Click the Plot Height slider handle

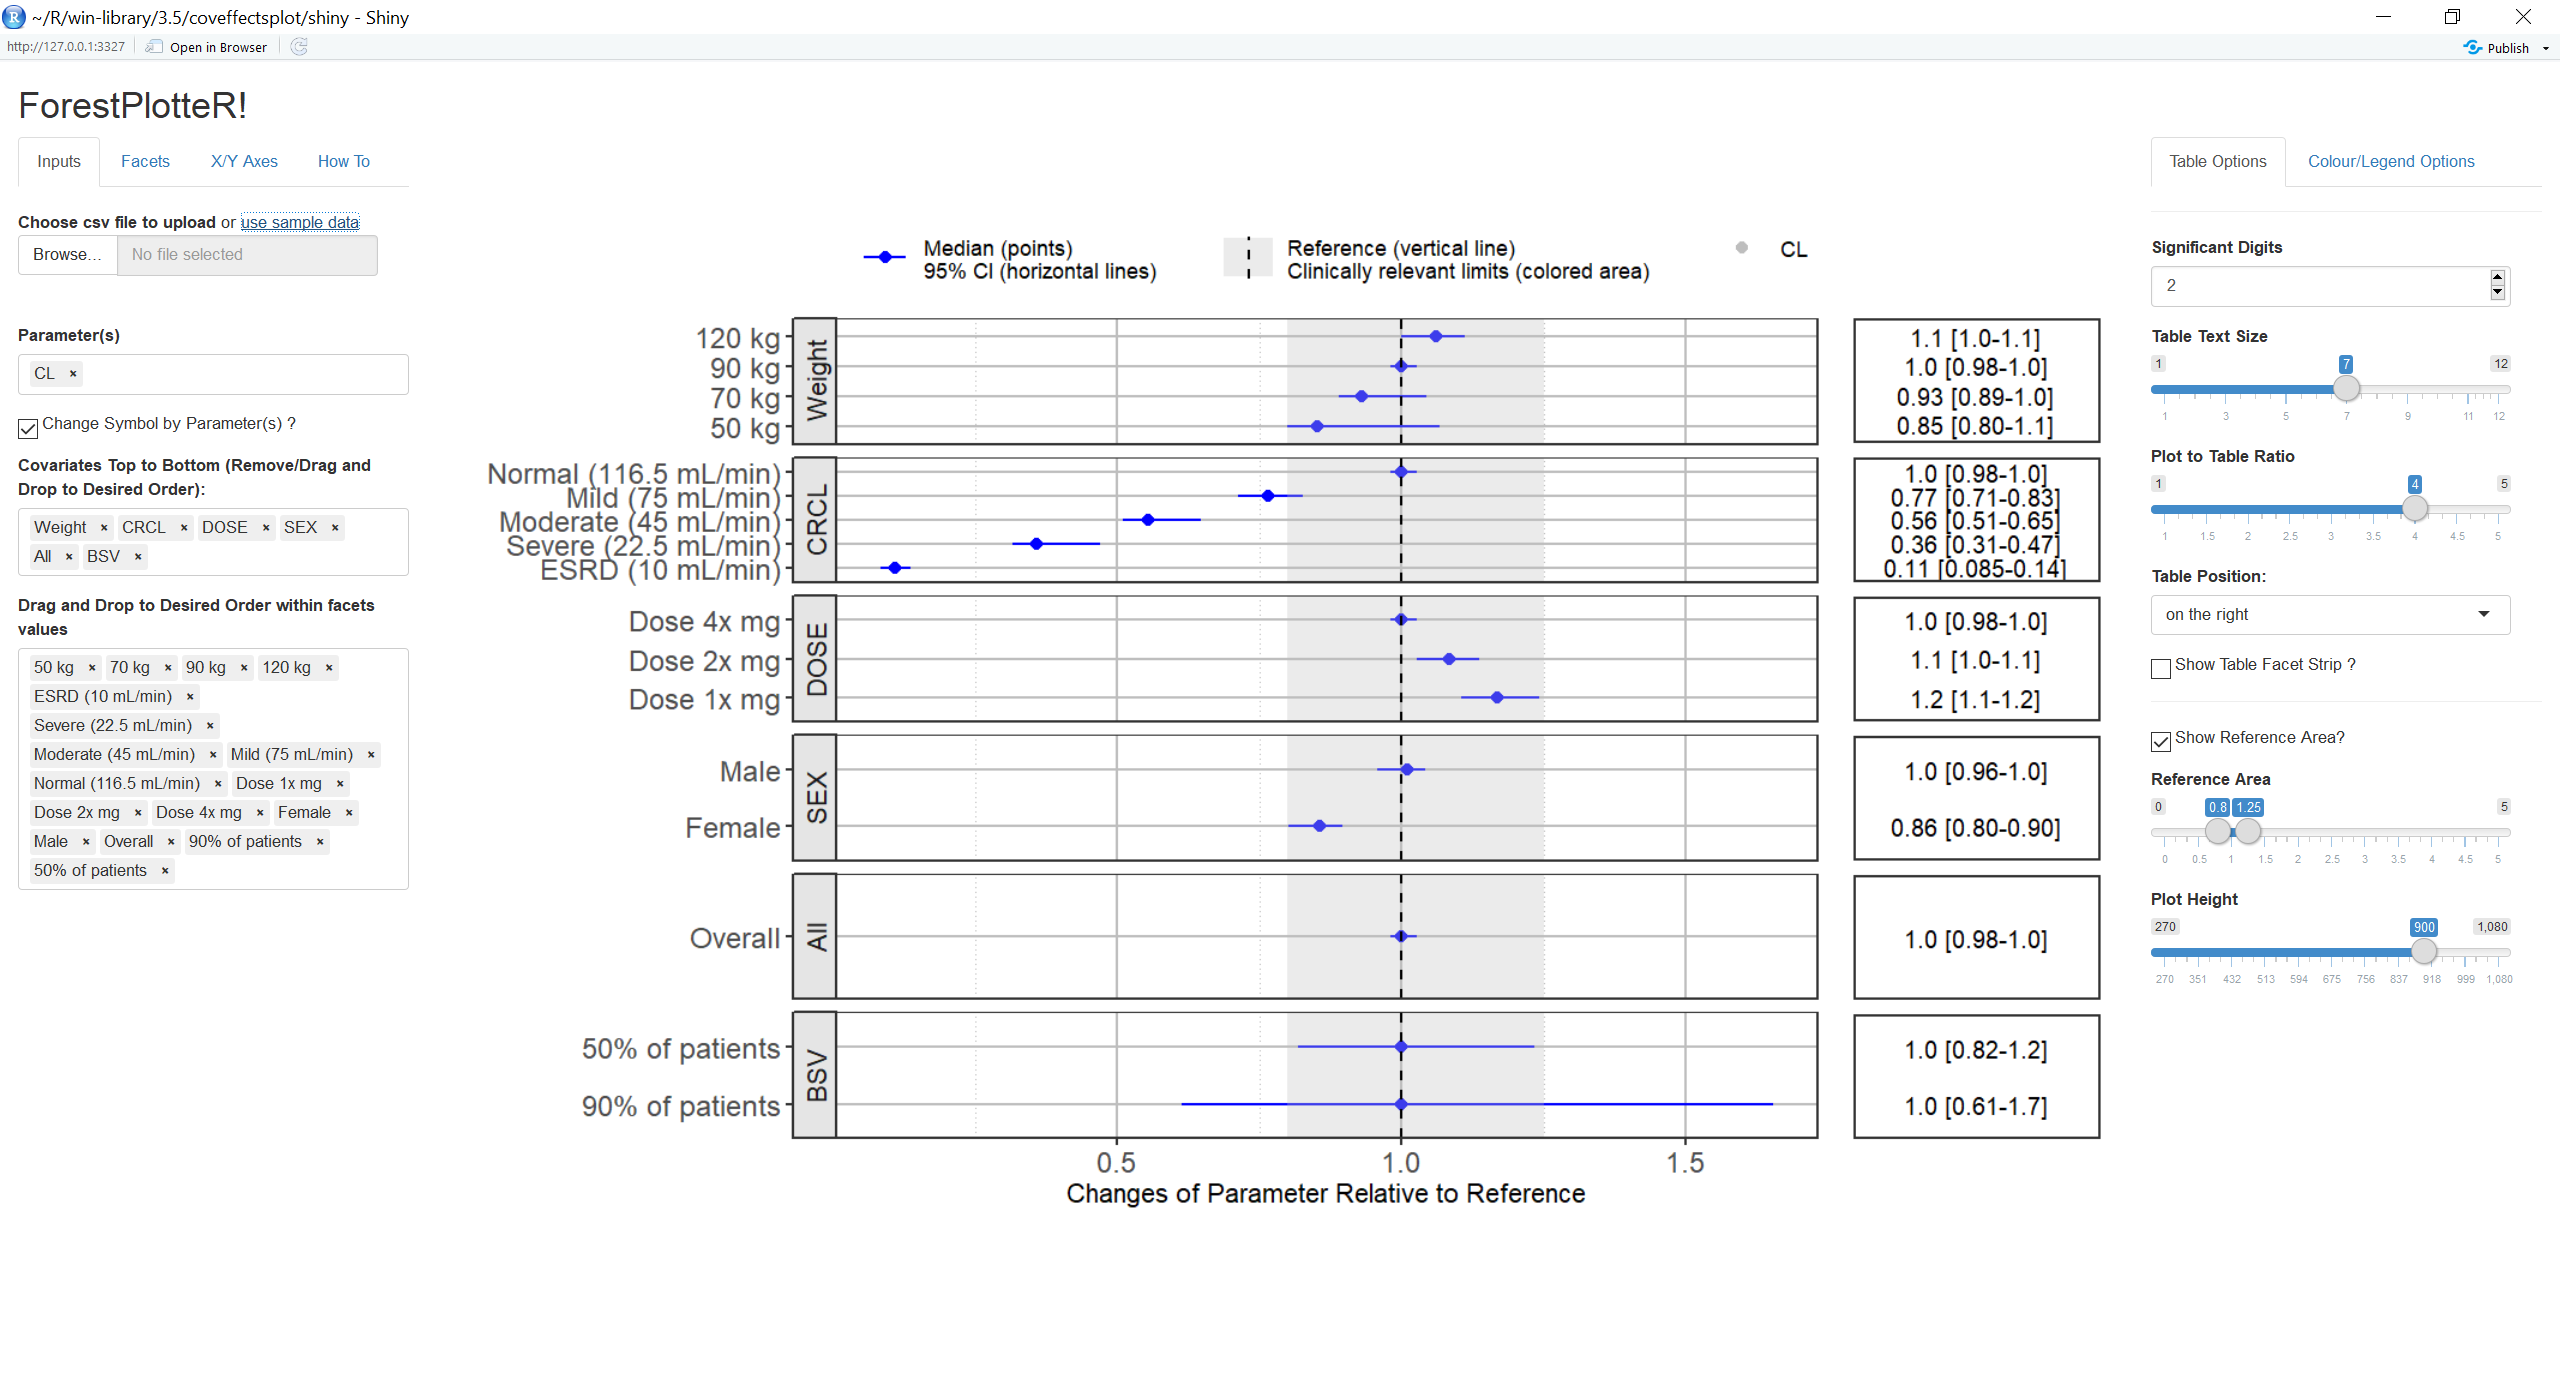tap(2423, 952)
